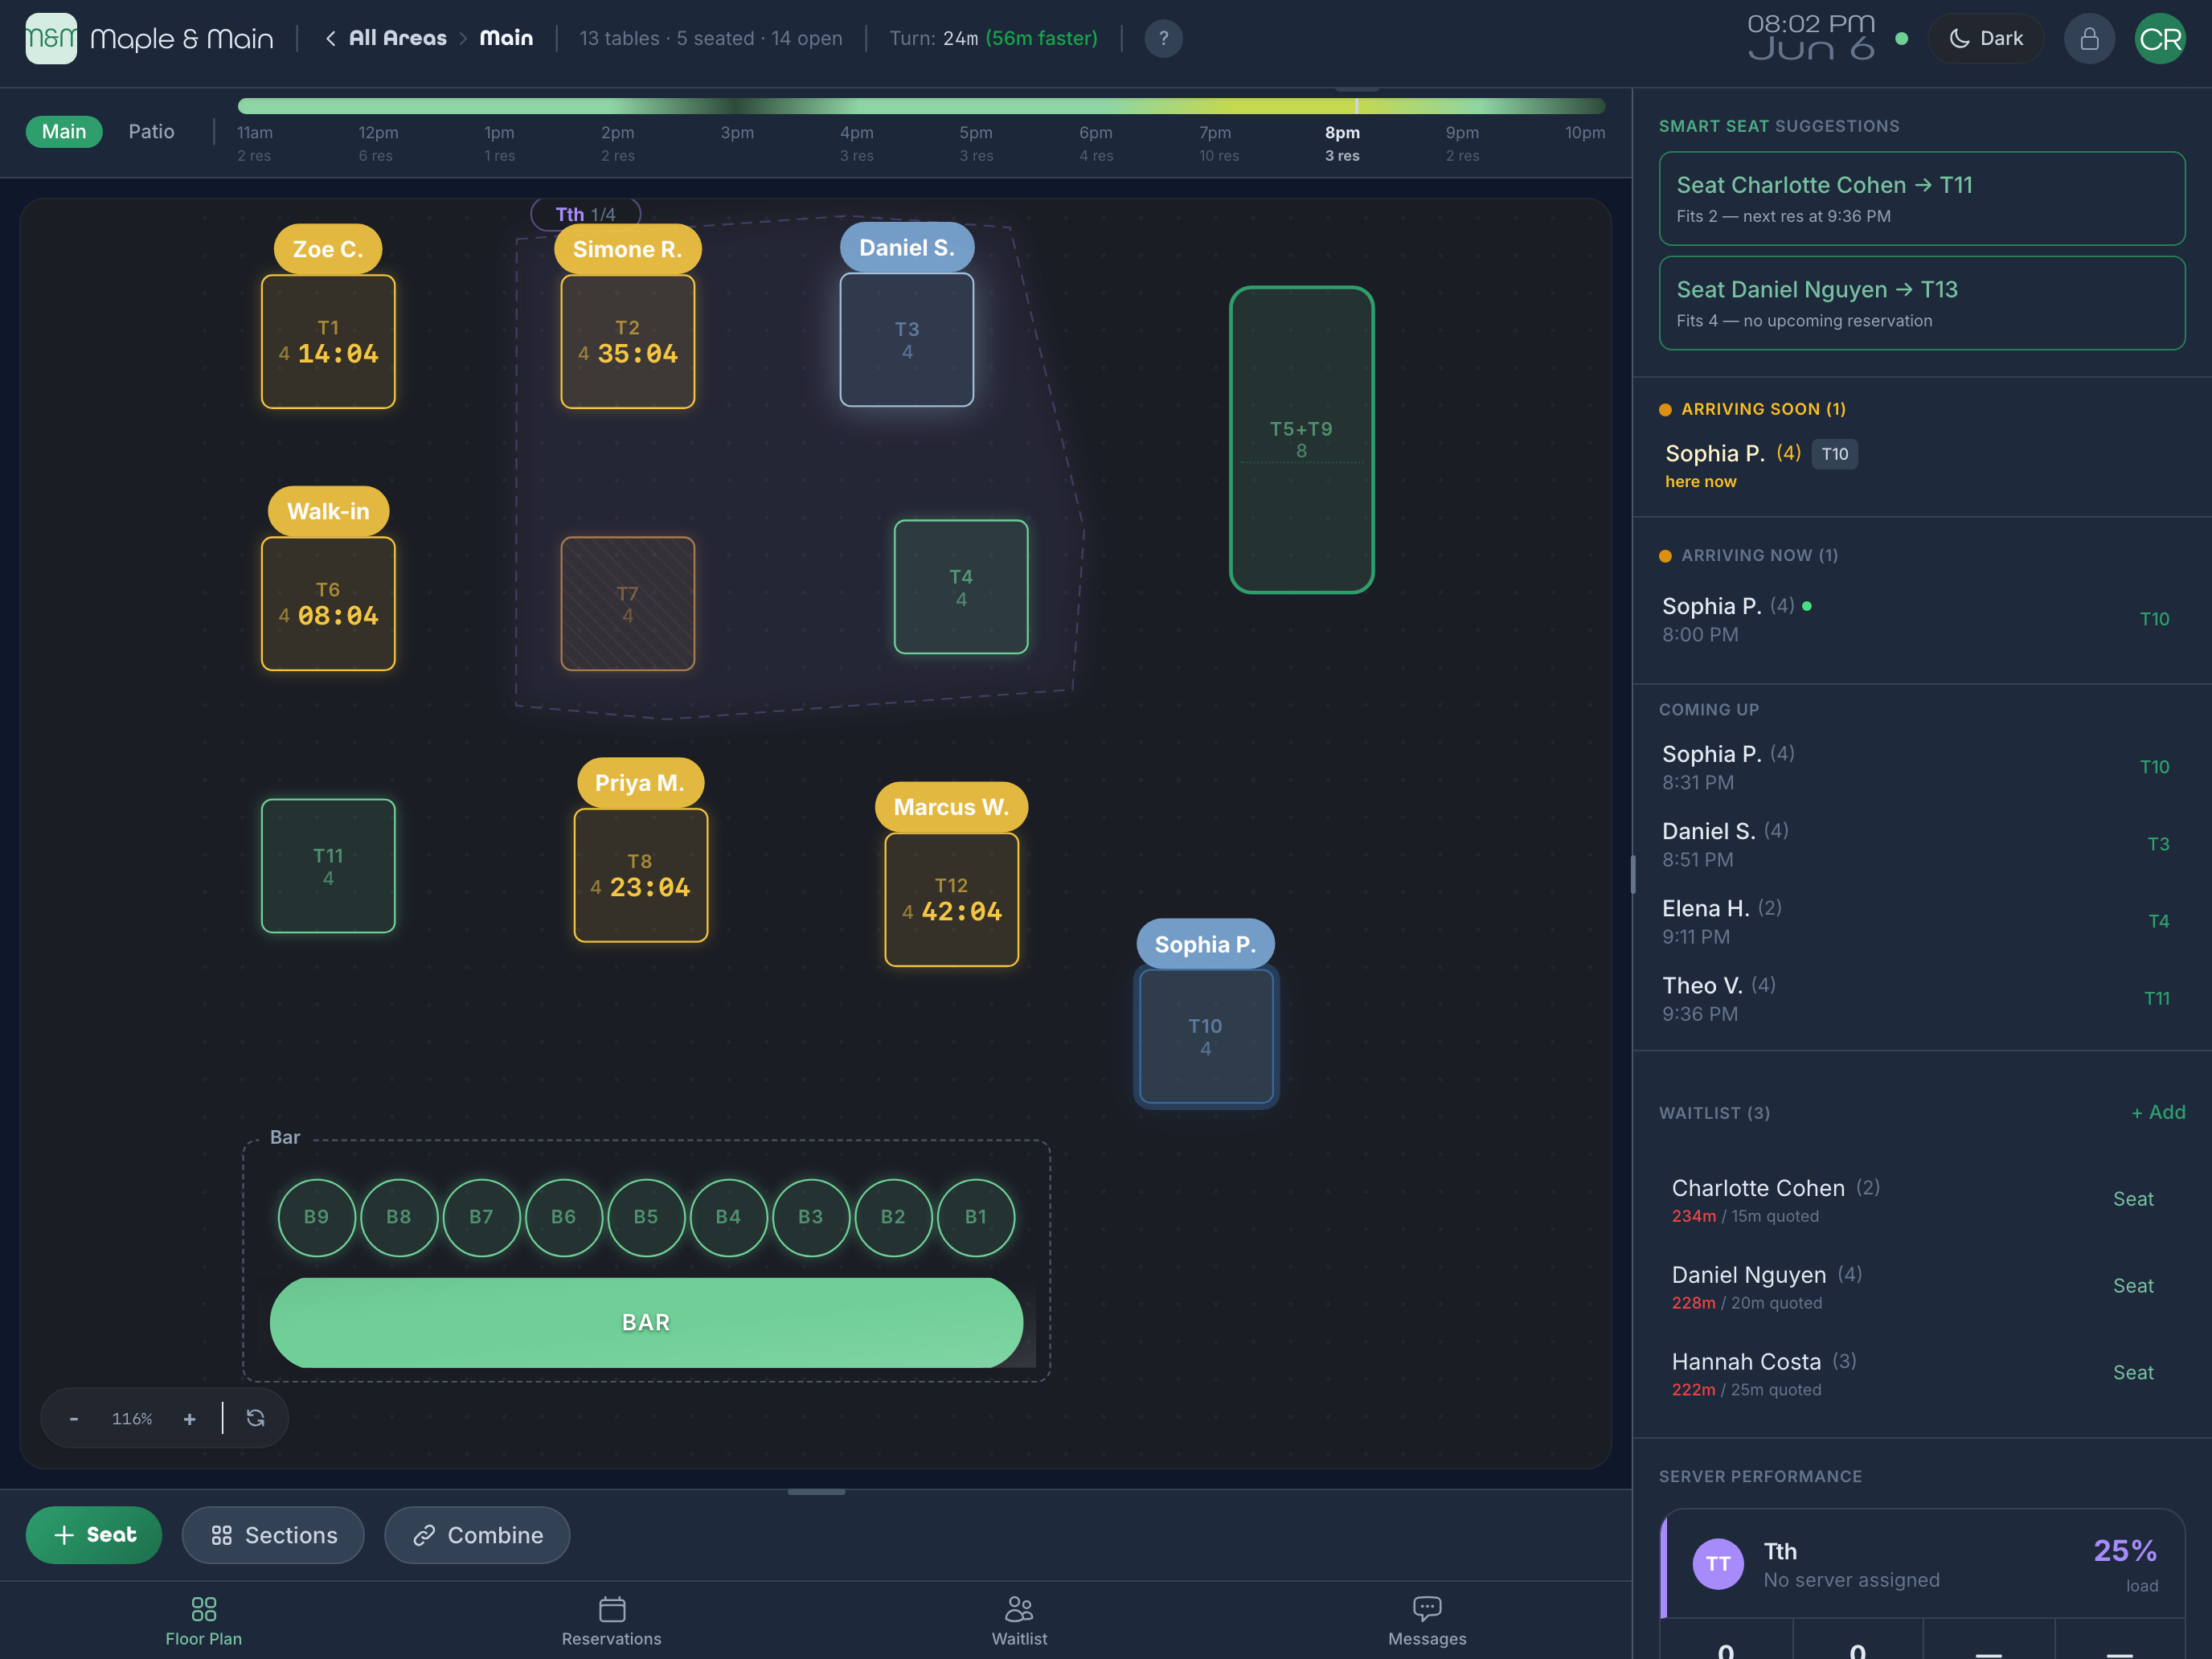The width and height of the screenshot is (2212, 1659).
Task: Open the Messages nav tab
Action: 1427,1621
